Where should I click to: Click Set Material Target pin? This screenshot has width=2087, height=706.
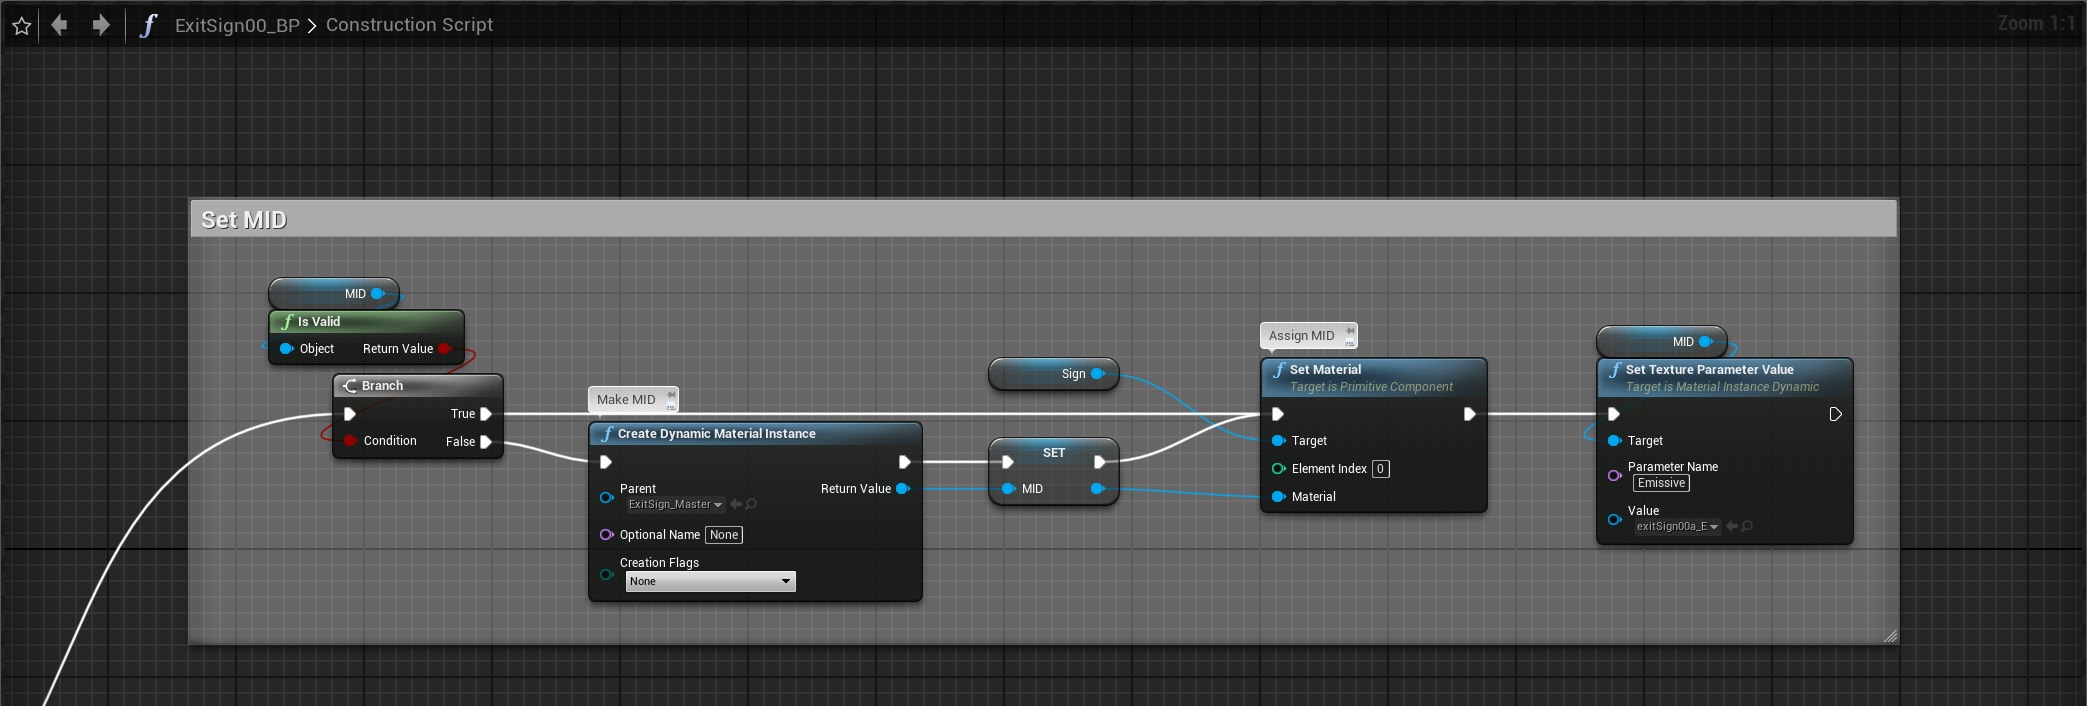1278,441
